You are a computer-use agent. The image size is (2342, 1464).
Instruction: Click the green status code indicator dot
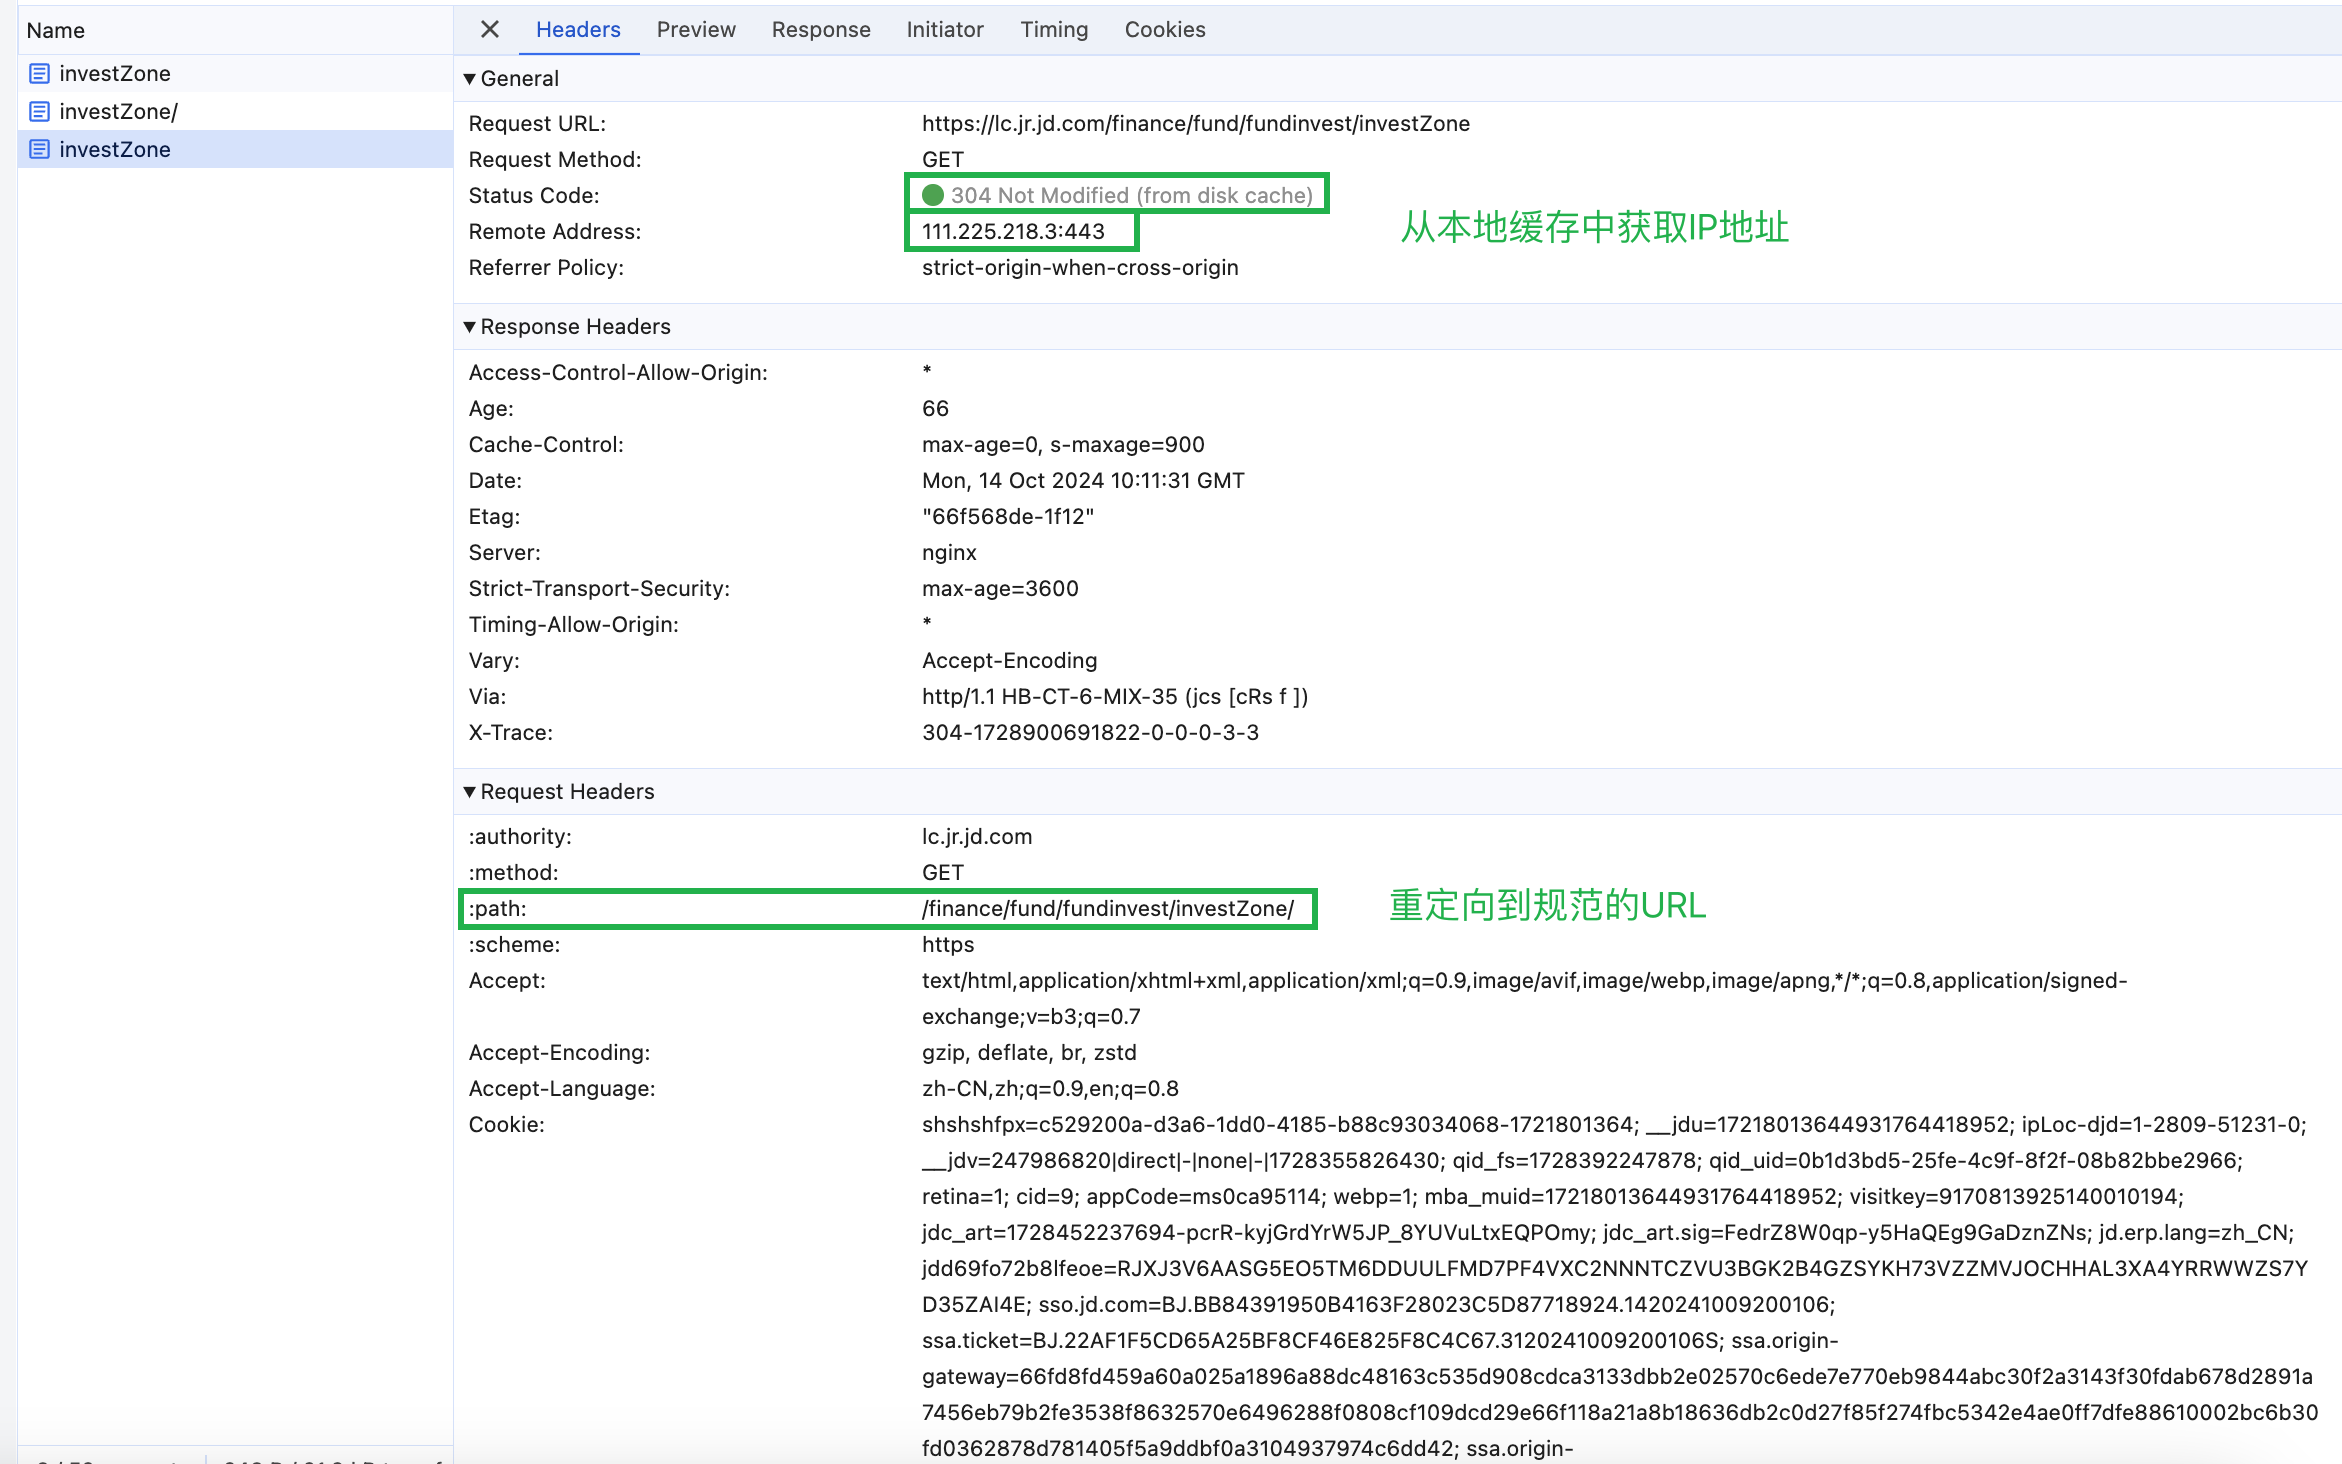point(933,195)
